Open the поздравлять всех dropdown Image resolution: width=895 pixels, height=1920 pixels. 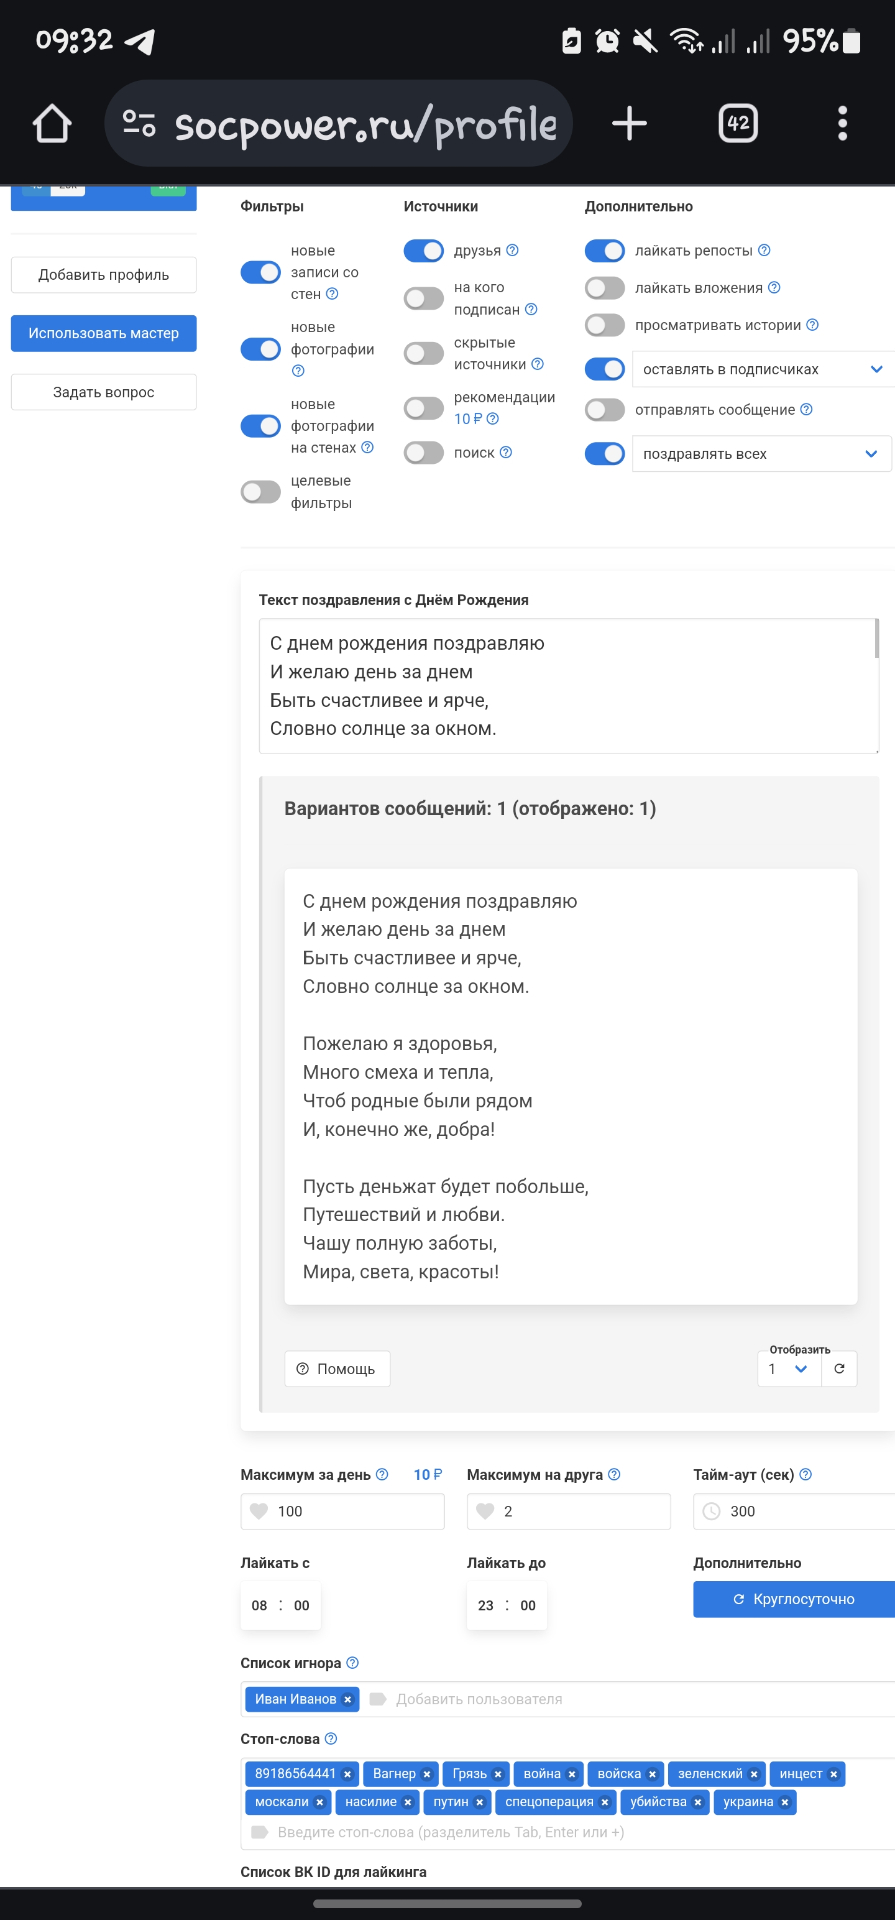tap(760, 454)
